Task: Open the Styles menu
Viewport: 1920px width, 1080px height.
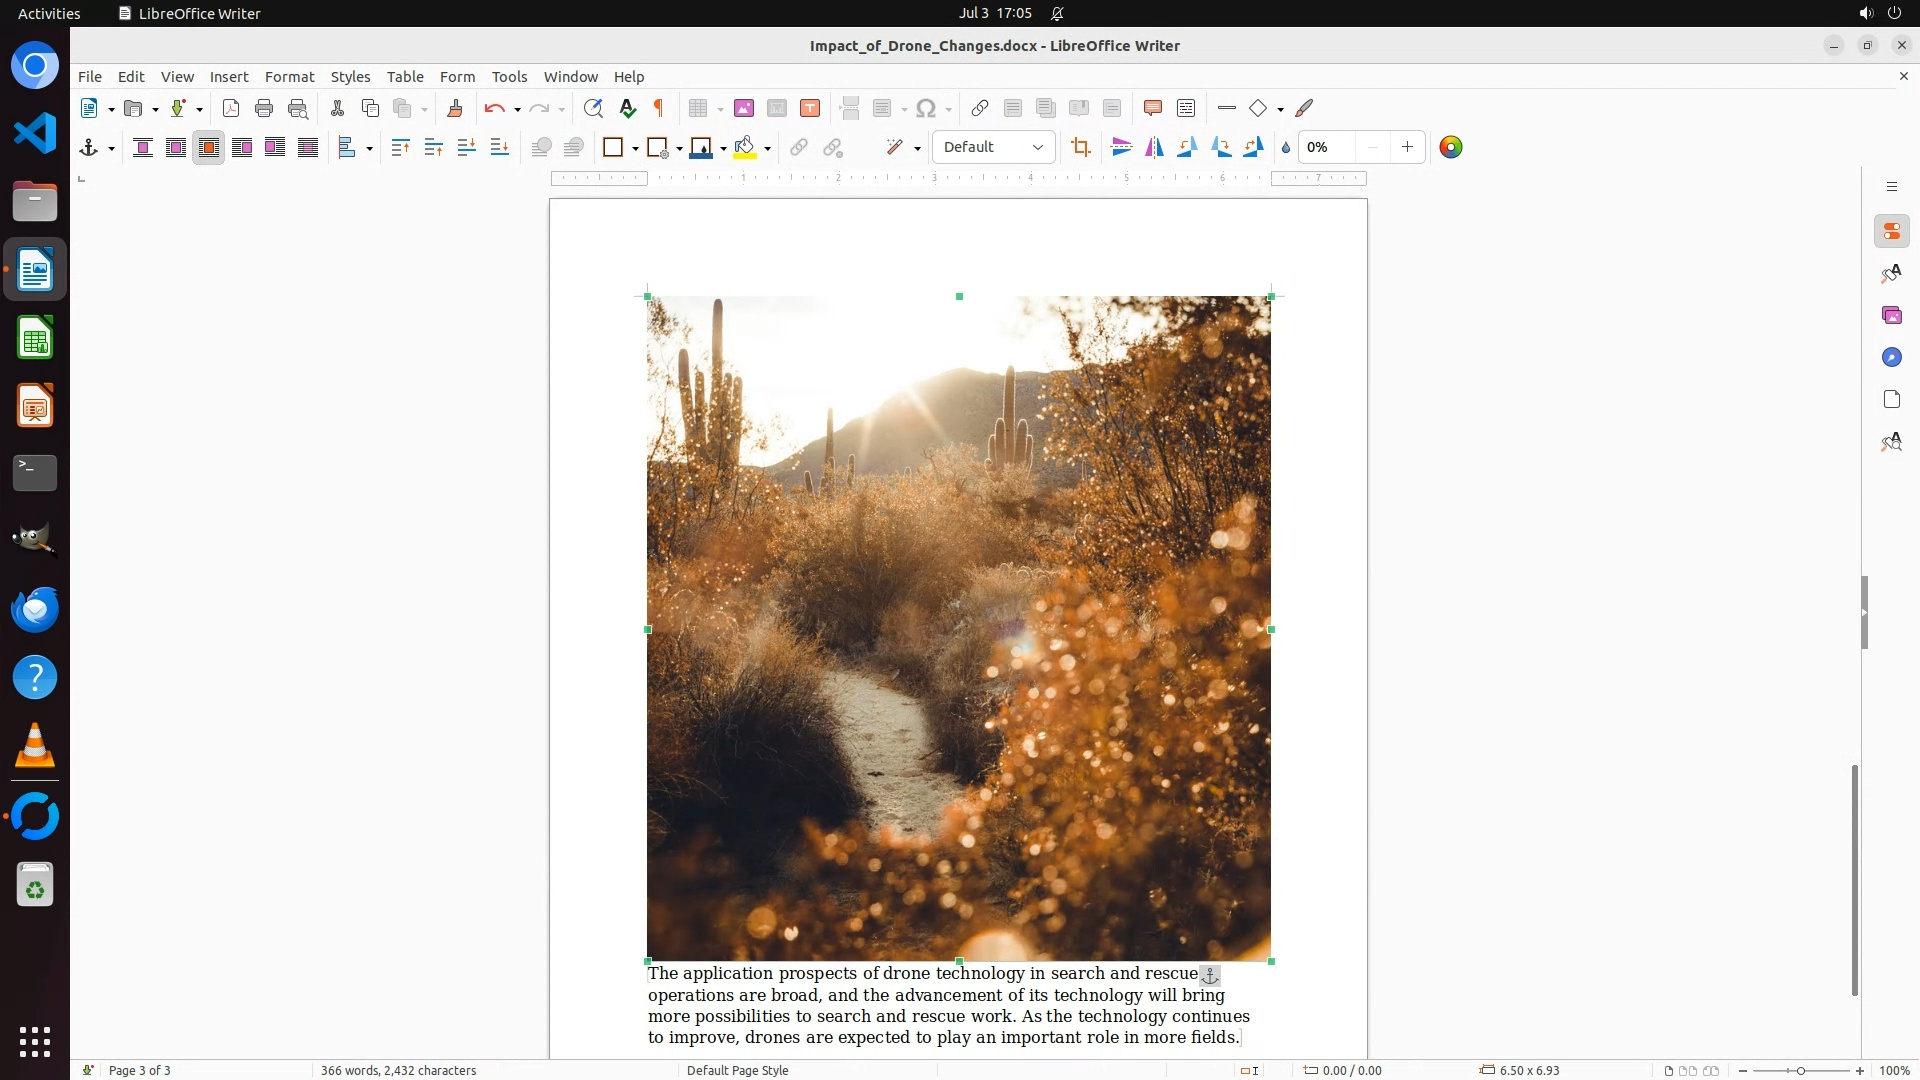Action: [x=350, y=76]
